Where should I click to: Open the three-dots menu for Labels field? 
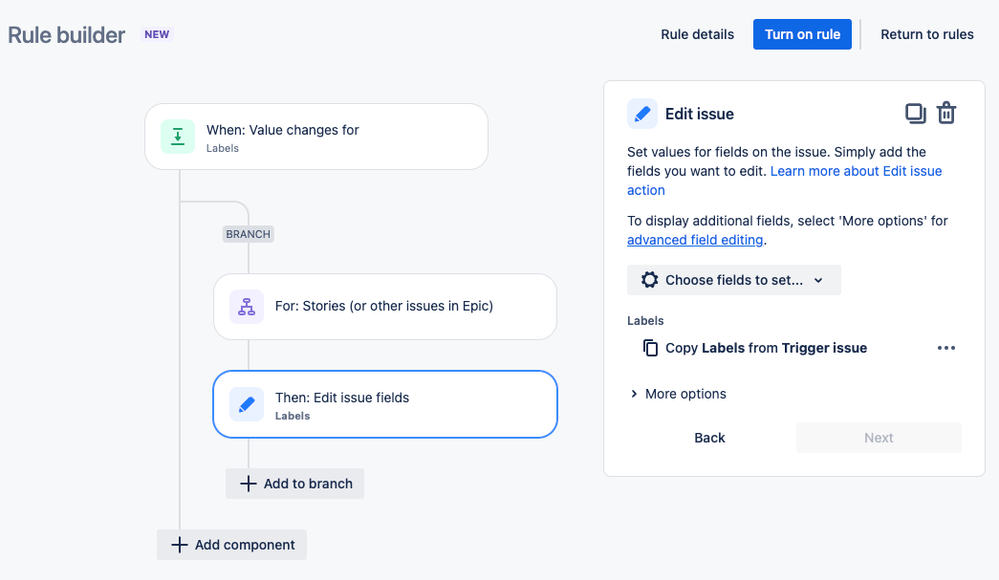[x=946, y=348]
